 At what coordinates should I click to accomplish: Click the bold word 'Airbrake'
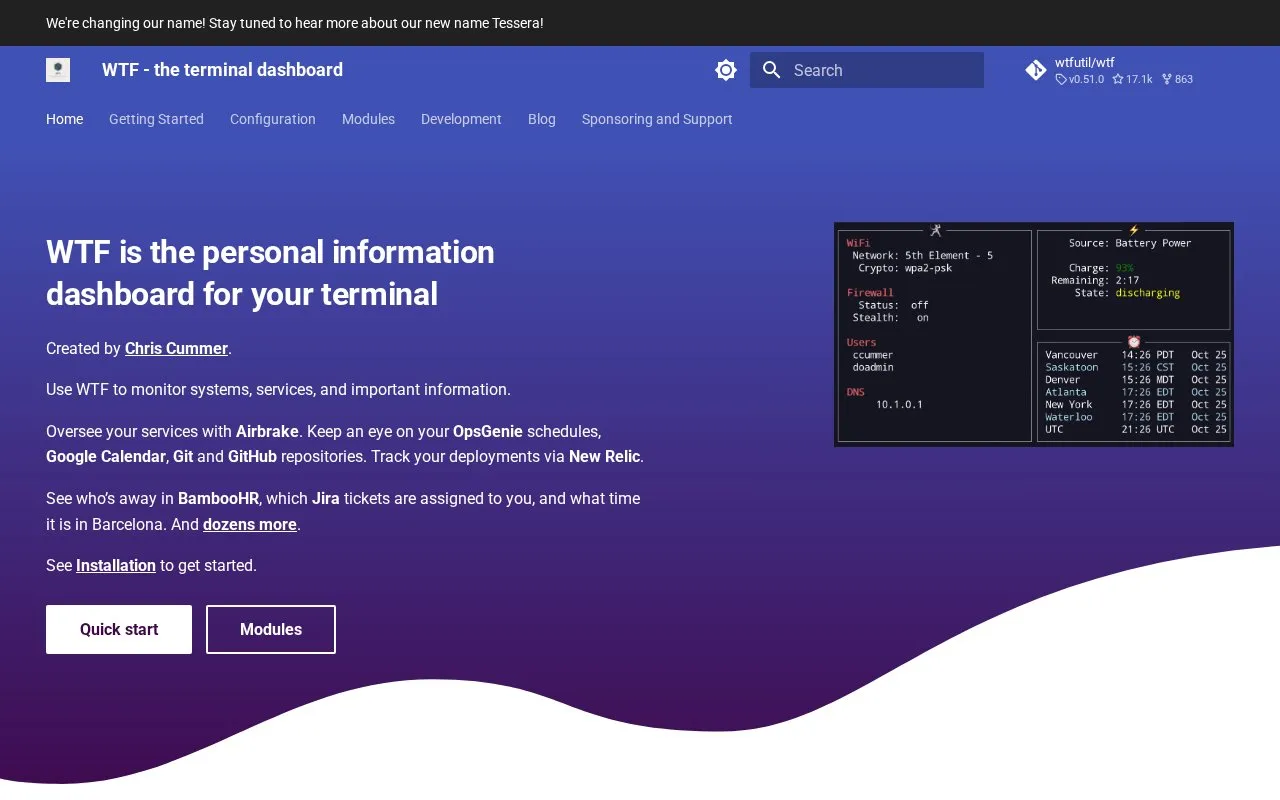(267, 431)
